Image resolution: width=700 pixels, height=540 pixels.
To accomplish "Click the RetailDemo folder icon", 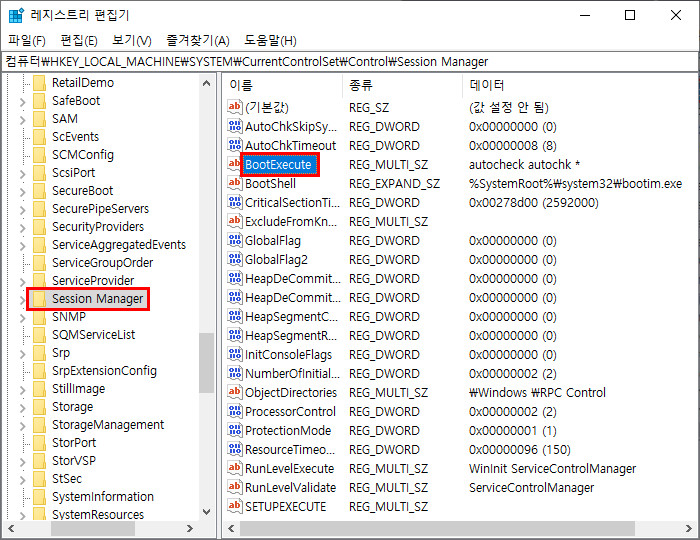I will click(x=40, y=83).
